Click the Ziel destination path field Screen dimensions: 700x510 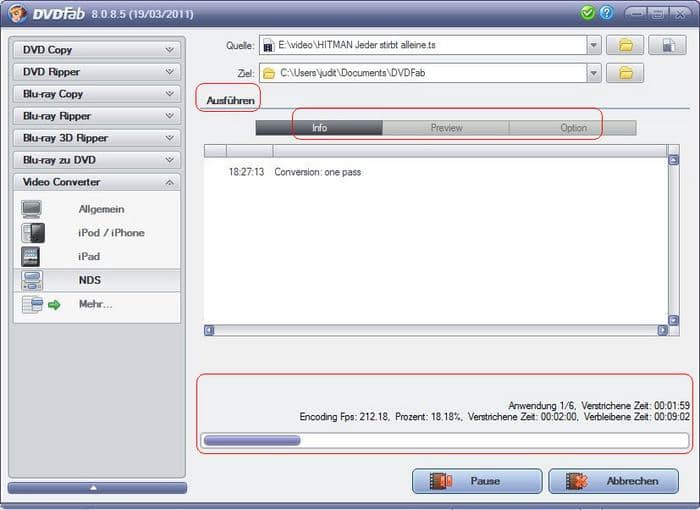tap(423, 73)
